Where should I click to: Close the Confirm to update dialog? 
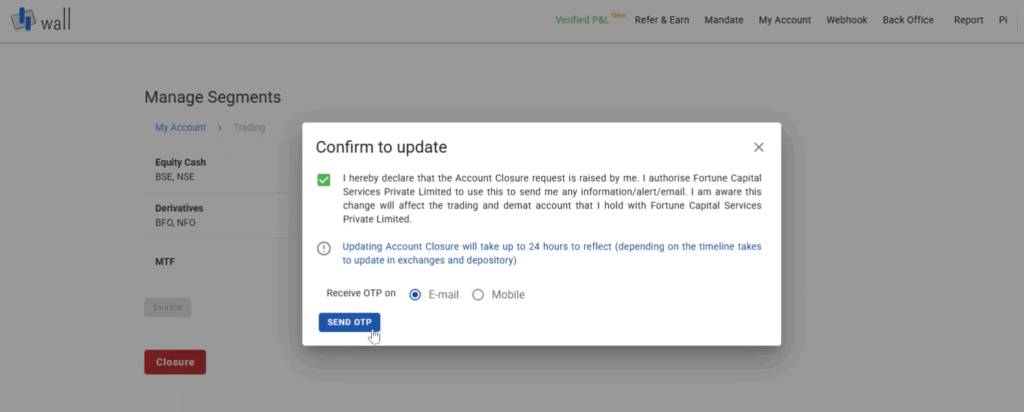click(x=758, y=148)
